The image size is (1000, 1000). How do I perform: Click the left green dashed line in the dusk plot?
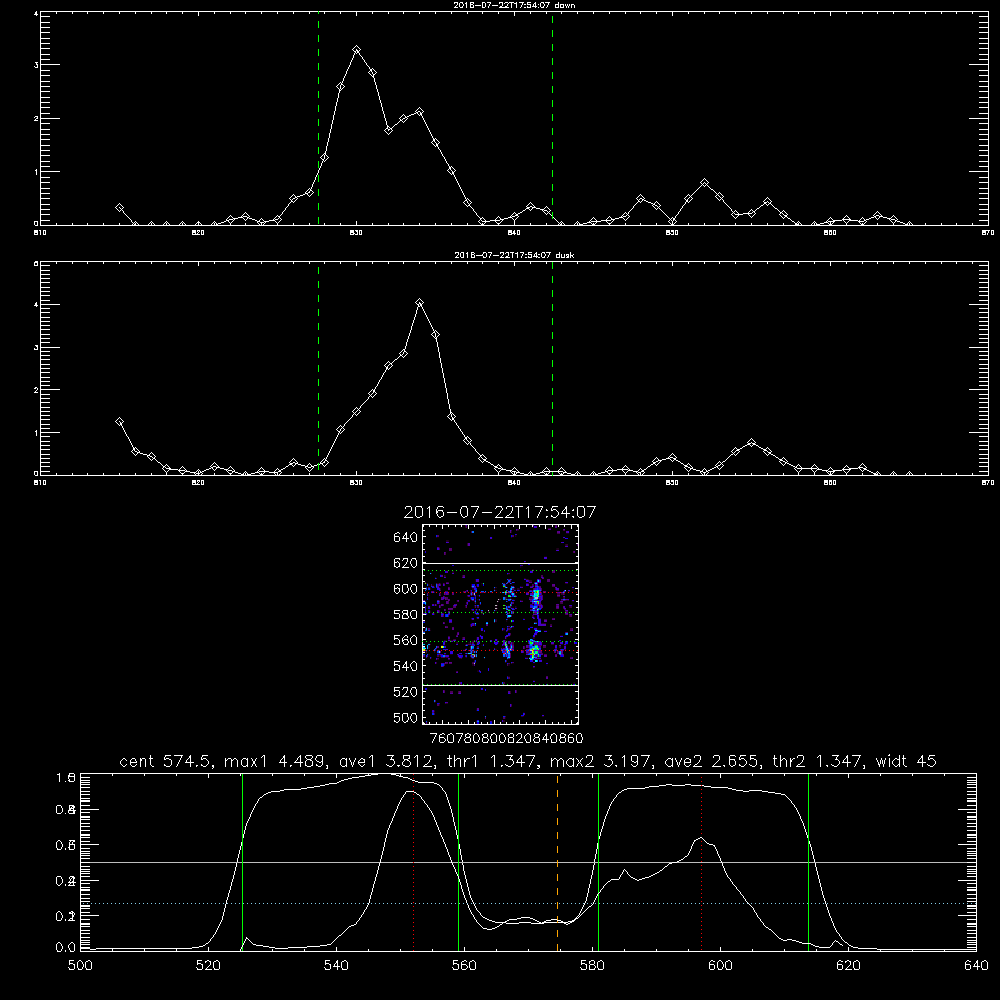click(318, 369)
